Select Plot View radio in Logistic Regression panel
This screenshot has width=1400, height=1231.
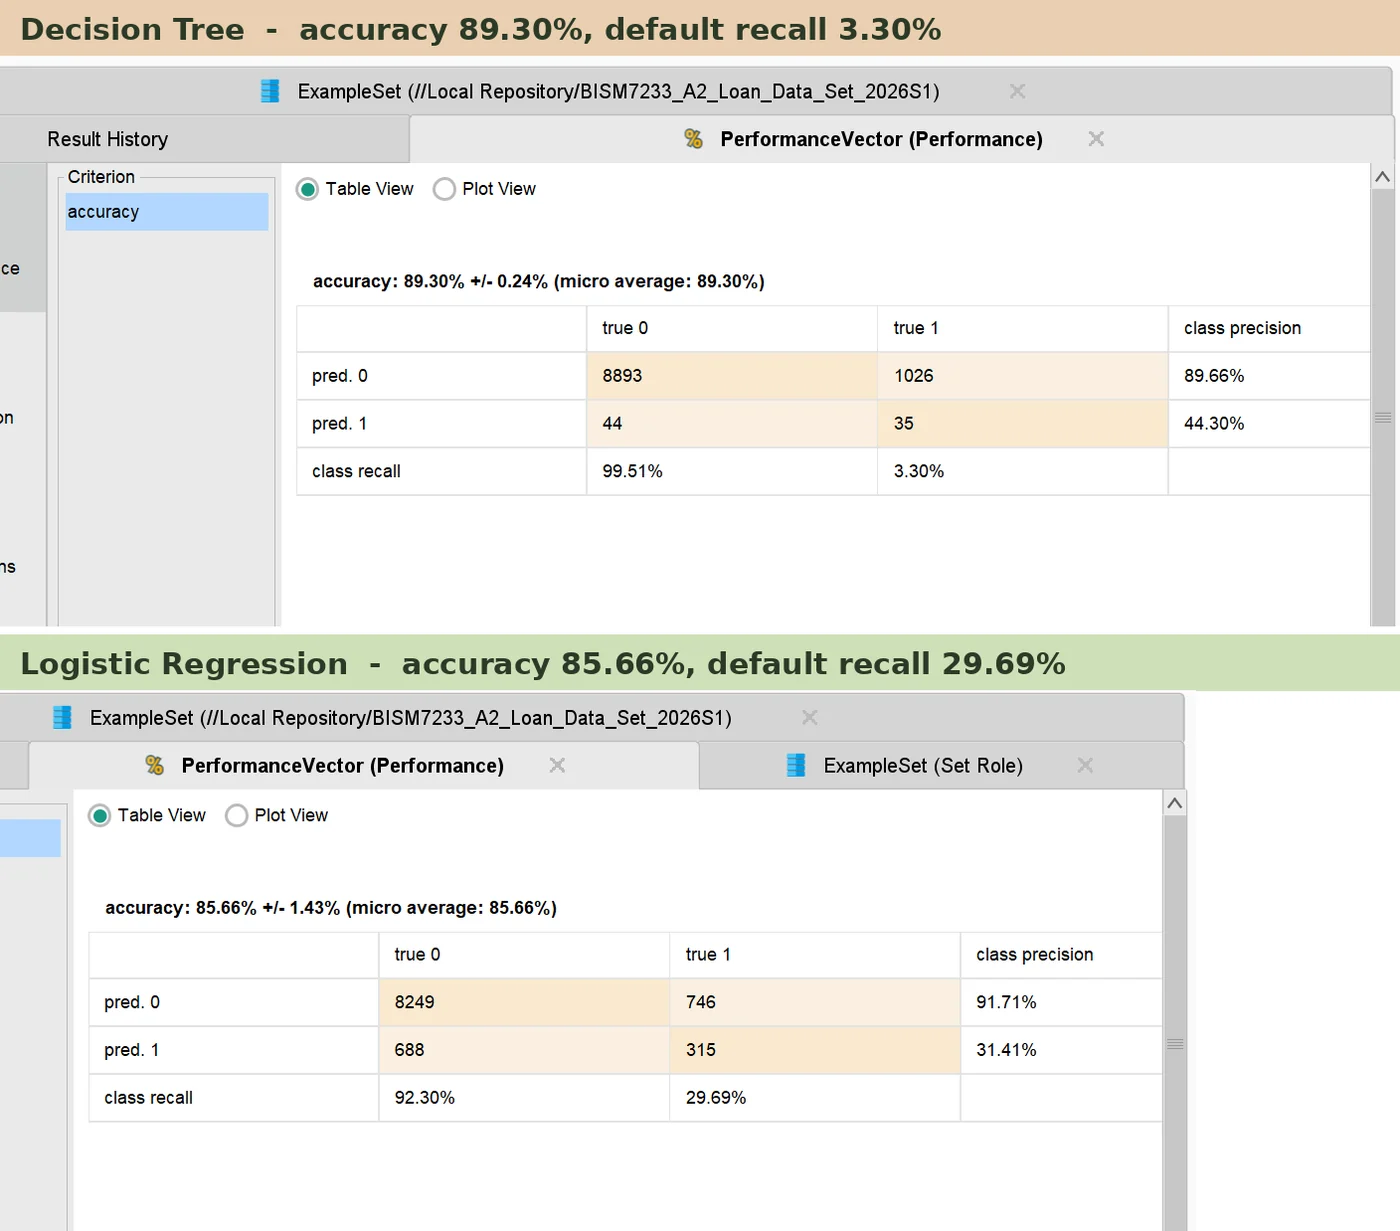236,816
